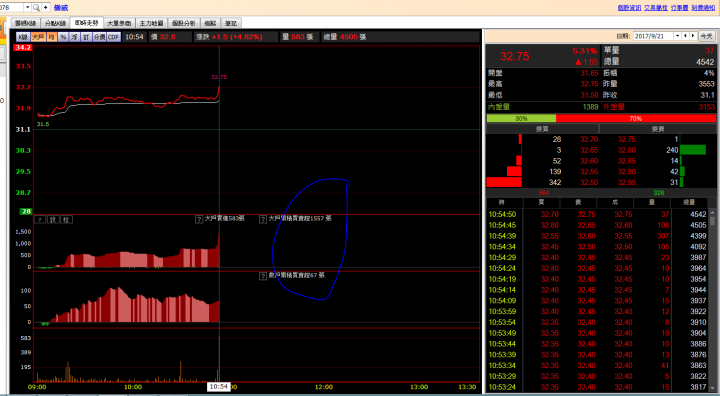Click the tick list scrollbar thumb

(x=713, y=220)
